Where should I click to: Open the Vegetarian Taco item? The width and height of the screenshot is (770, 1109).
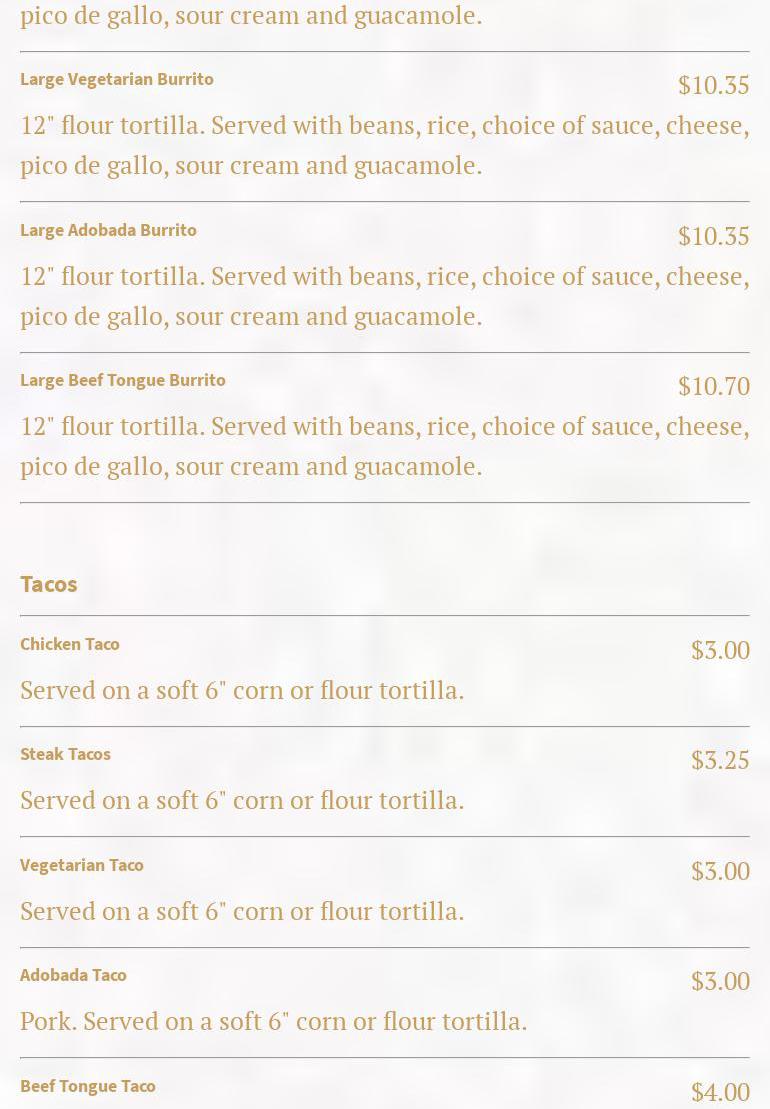coord(82,865)
